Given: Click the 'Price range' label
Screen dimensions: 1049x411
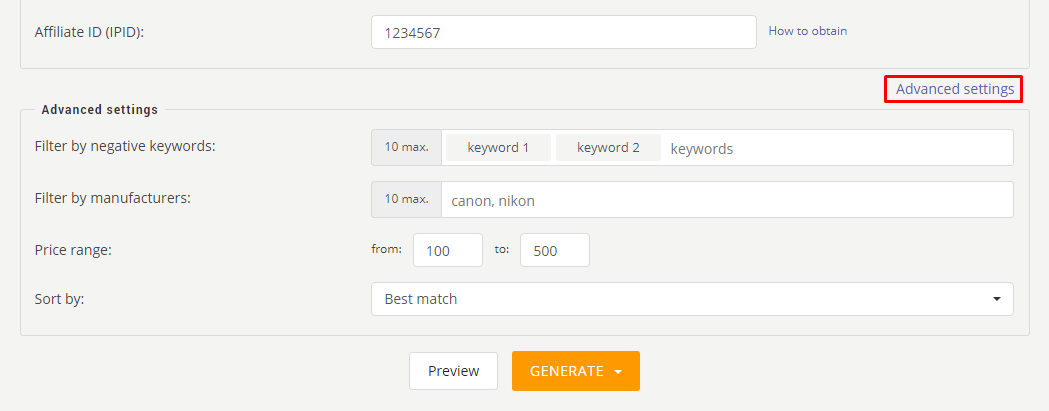Looking at the screenshot, I should [x=73, y=250].
